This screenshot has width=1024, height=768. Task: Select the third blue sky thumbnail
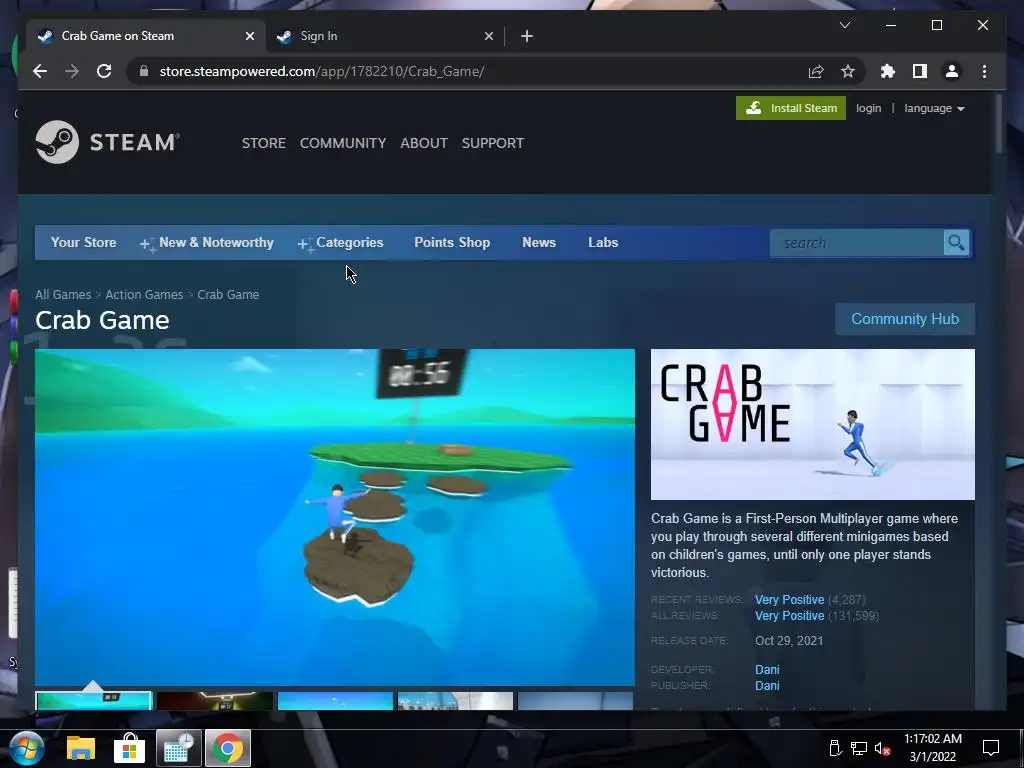335,701
